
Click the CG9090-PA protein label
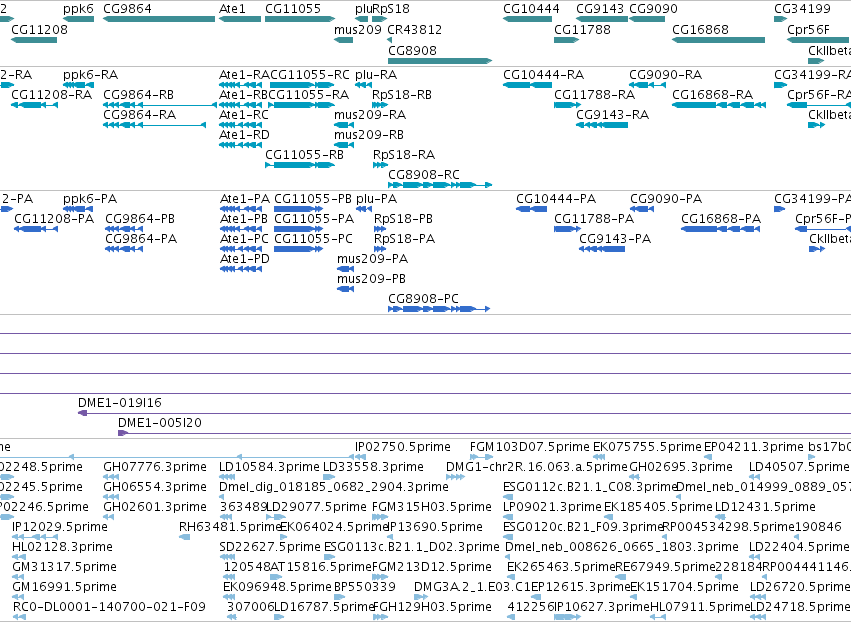[666, 199]
